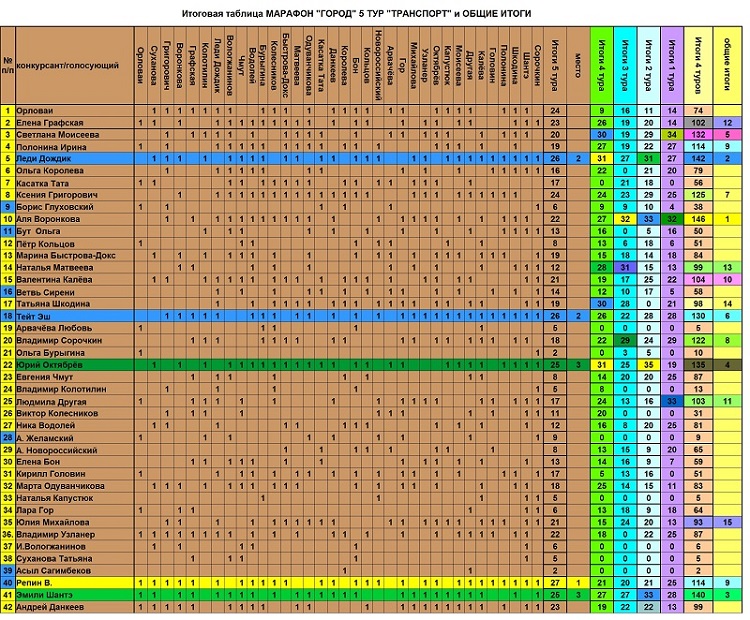Image resolution: width=750 pixels, height=620 pixels.
Task: Select row number '42' cell
Action: pos(8,607)
